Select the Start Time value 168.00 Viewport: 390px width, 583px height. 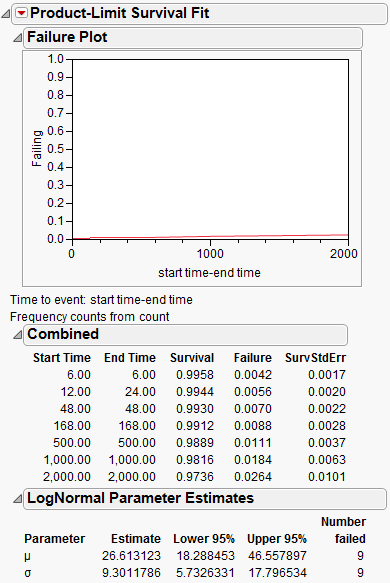(72, 426)
